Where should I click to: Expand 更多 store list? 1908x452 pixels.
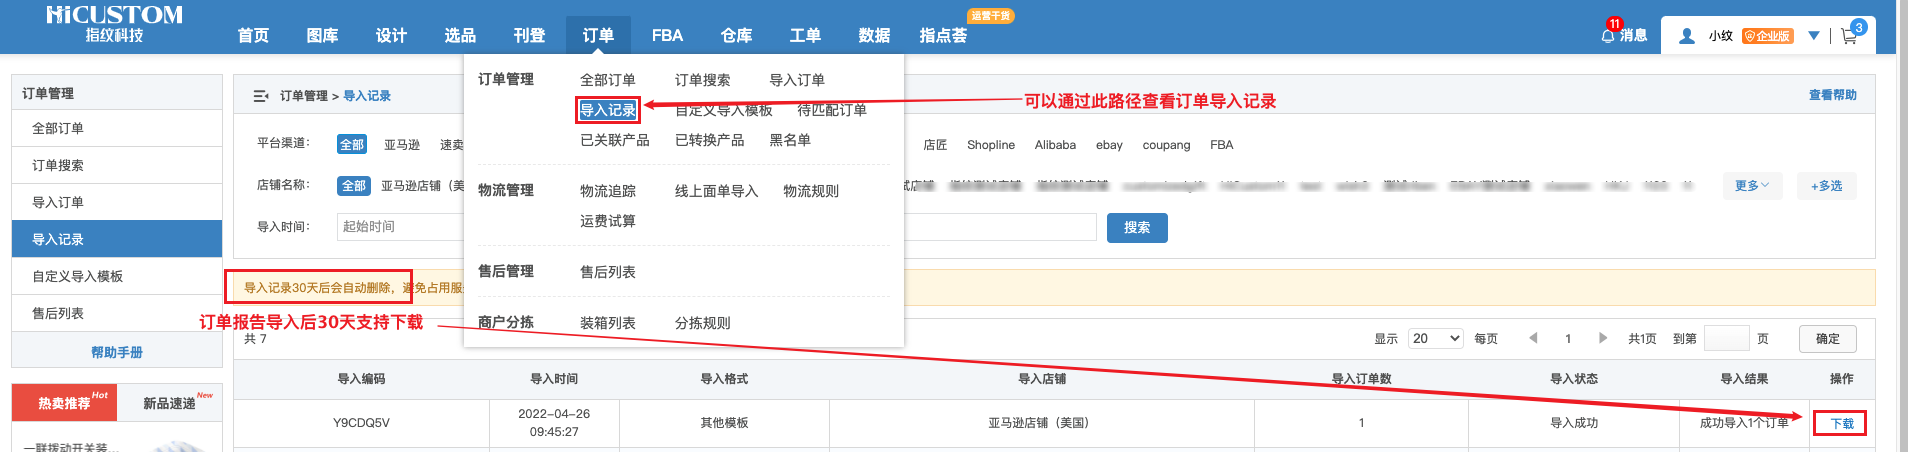click(1751, 186)
